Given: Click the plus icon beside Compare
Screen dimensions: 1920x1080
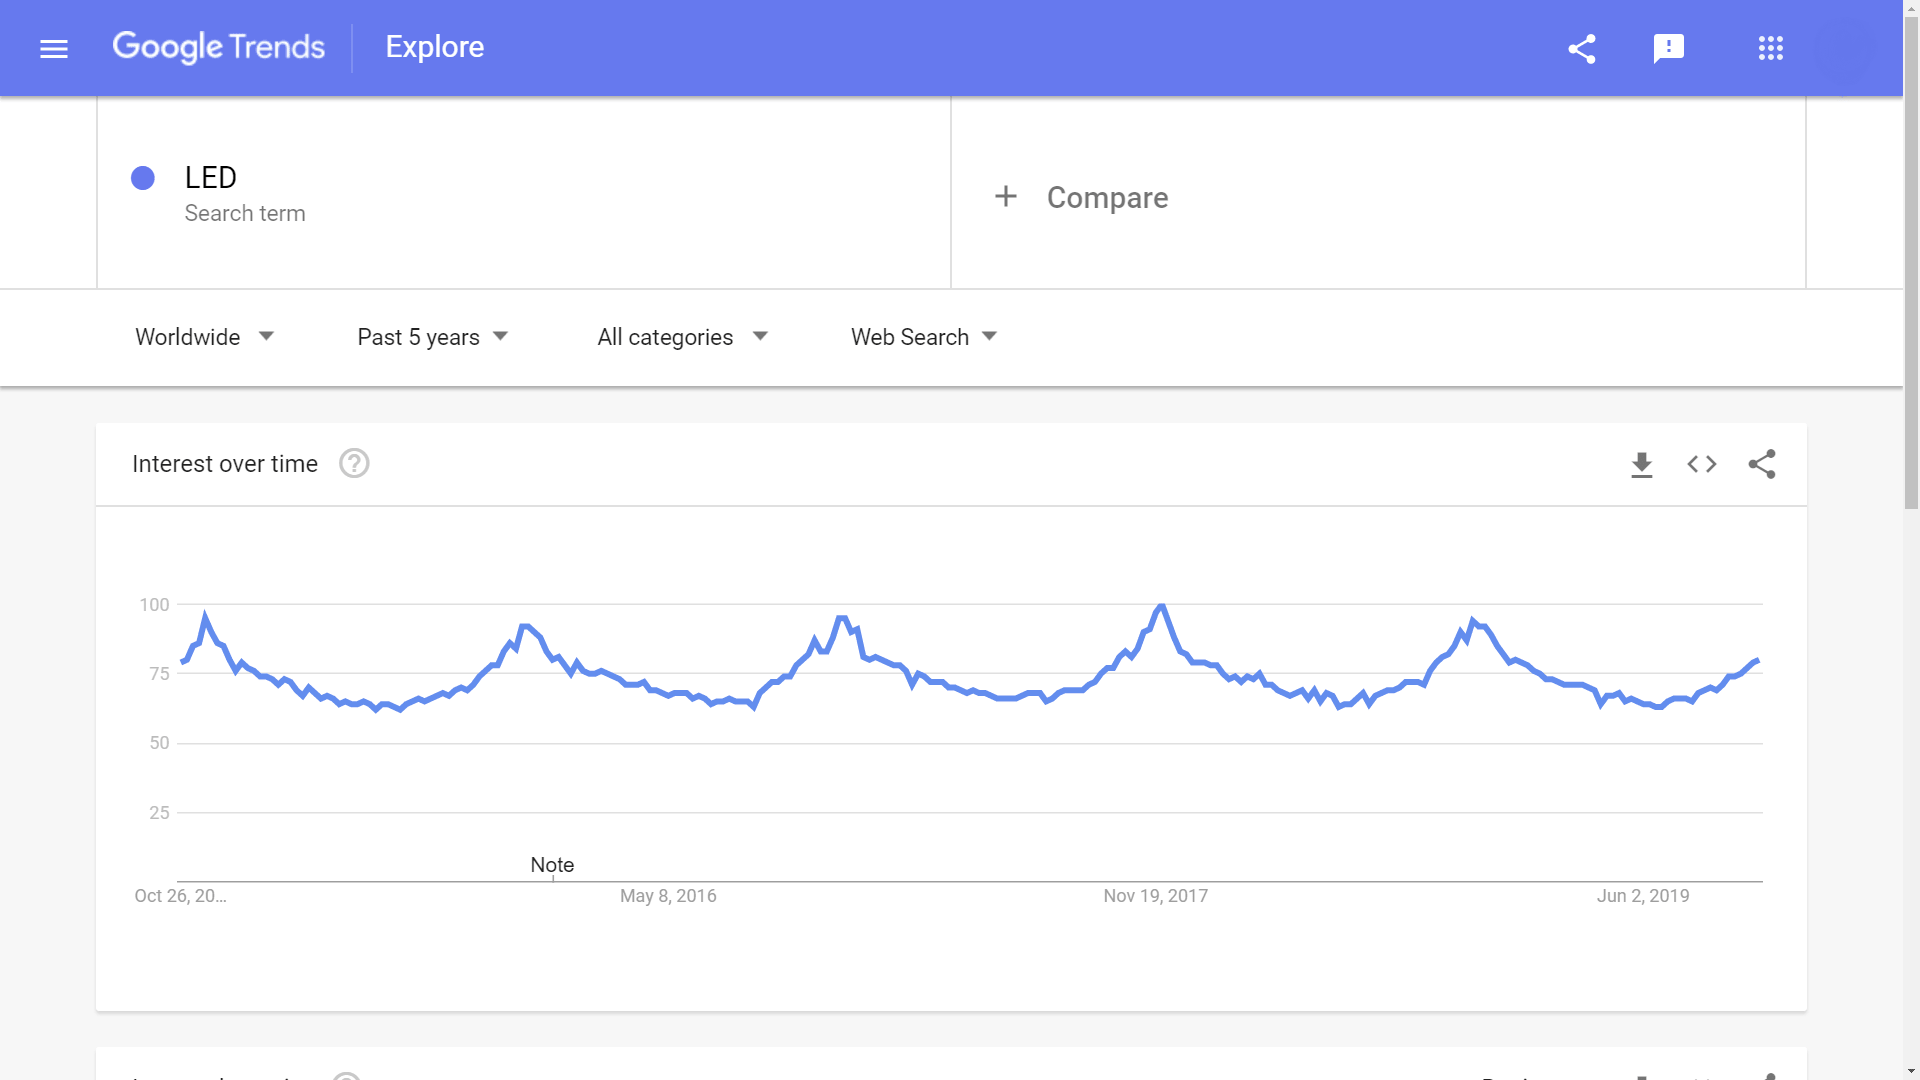Looking at the screenshot, I should click(x=1006, y=197).
